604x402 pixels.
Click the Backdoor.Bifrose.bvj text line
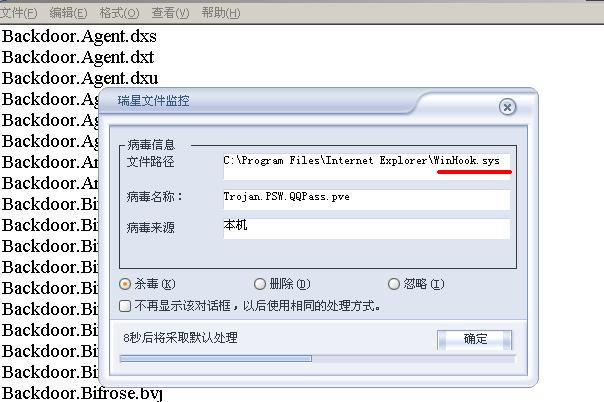[82, 393]
